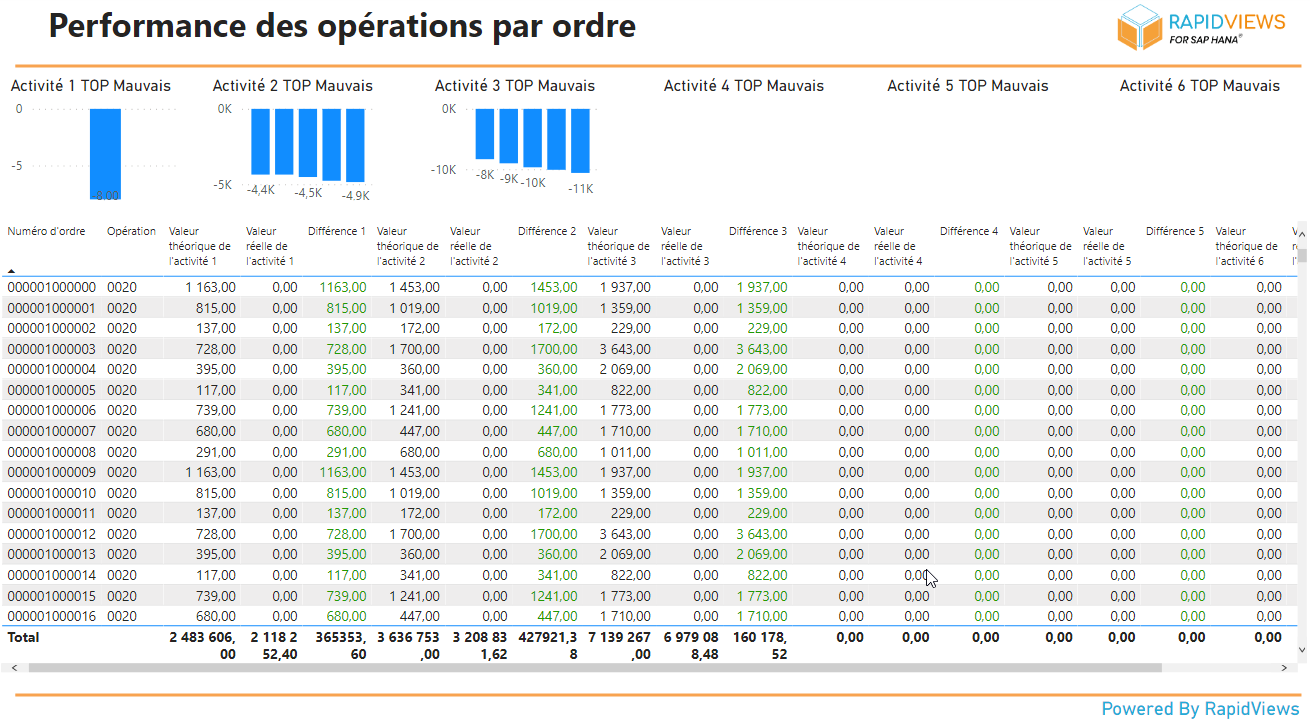Select order number 000001000016 cell

coord(52,616)
